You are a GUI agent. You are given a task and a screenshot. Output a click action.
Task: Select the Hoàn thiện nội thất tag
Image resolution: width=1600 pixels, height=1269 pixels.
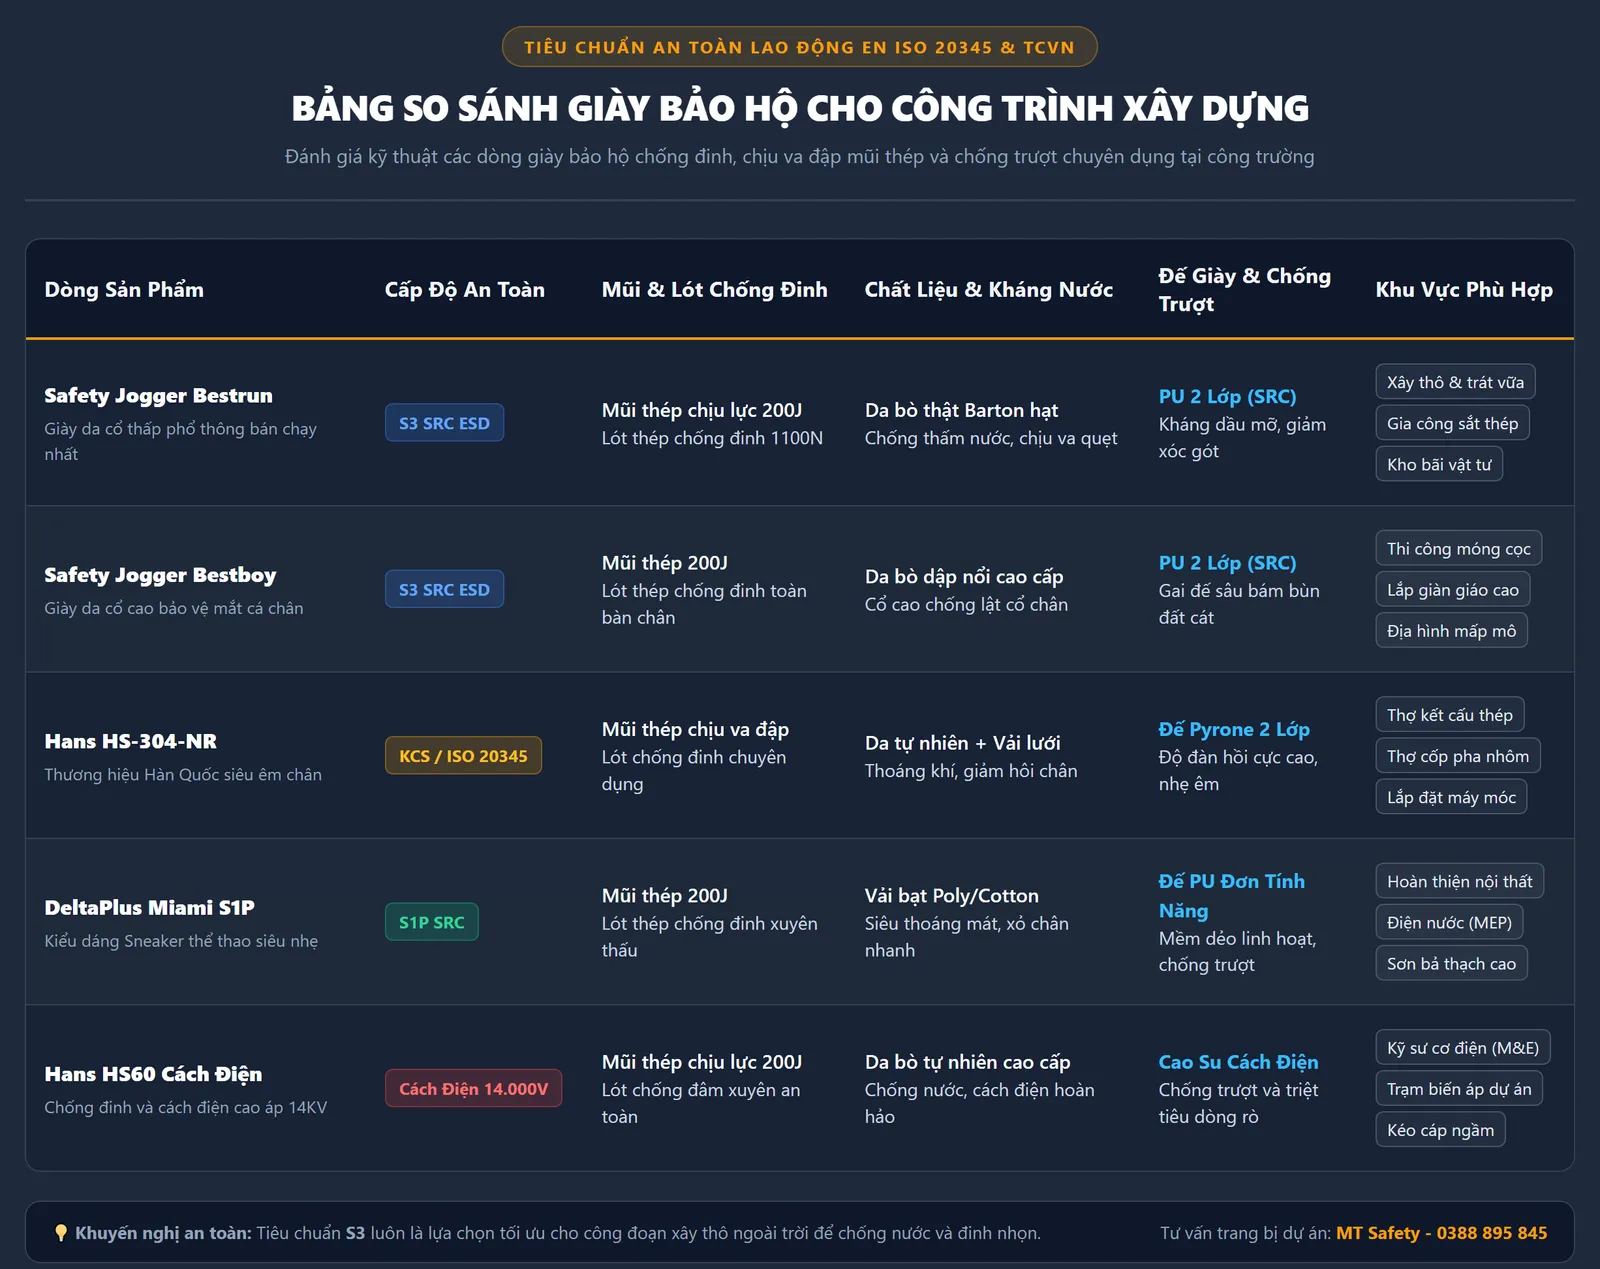tap(1459, 881)
